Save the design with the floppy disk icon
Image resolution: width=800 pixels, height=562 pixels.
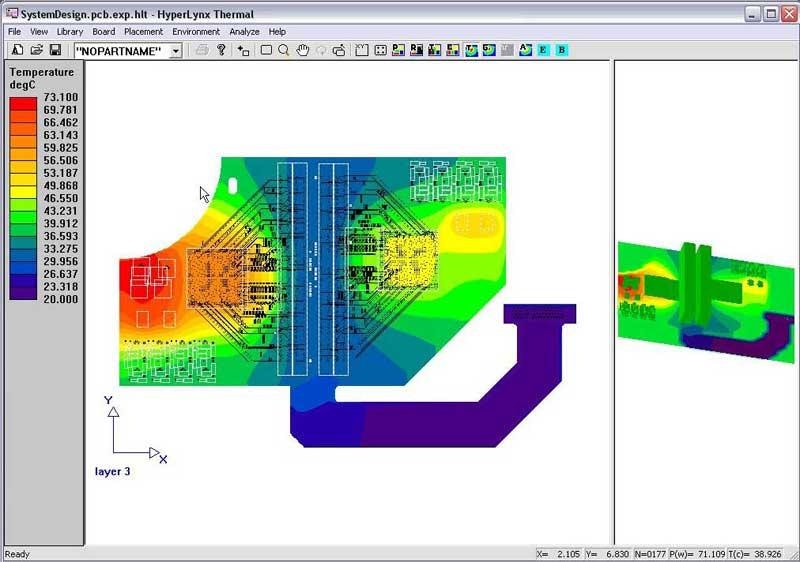coord(55,50)
